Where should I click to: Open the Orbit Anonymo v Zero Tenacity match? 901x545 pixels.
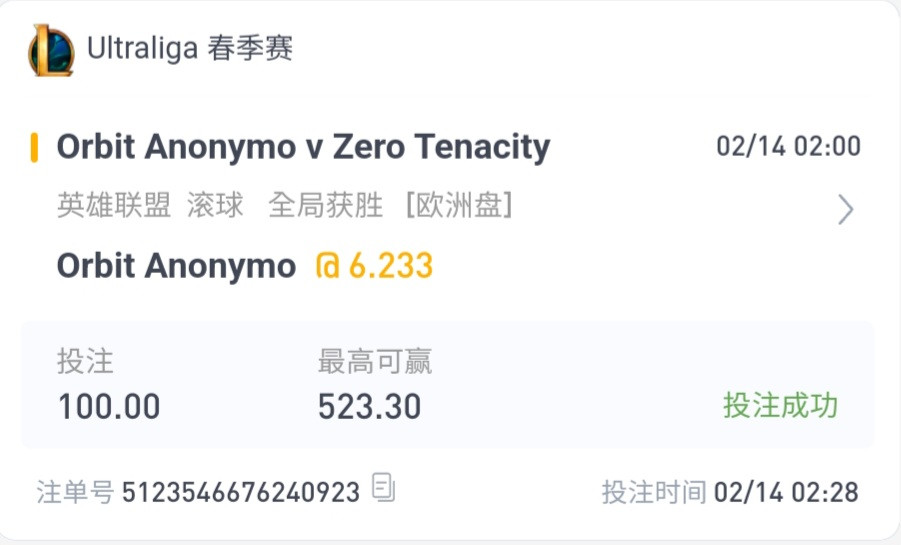coord(303,147)
